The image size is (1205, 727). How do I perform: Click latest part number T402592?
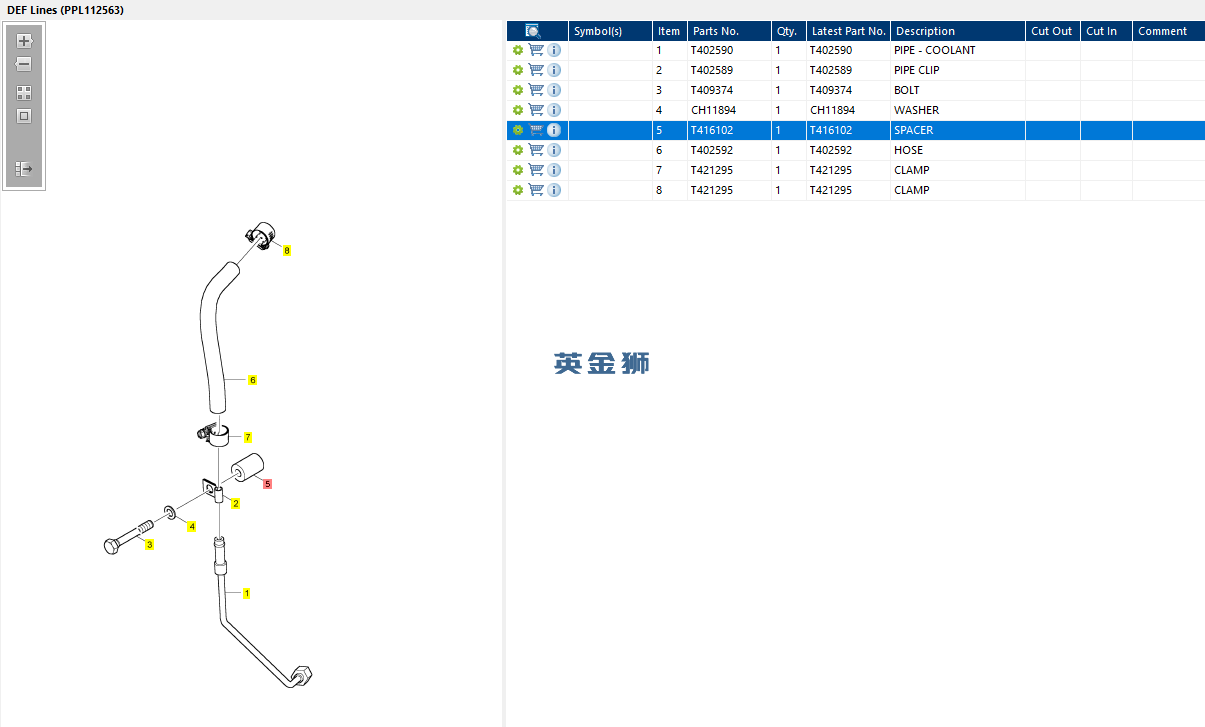[831, 150]
